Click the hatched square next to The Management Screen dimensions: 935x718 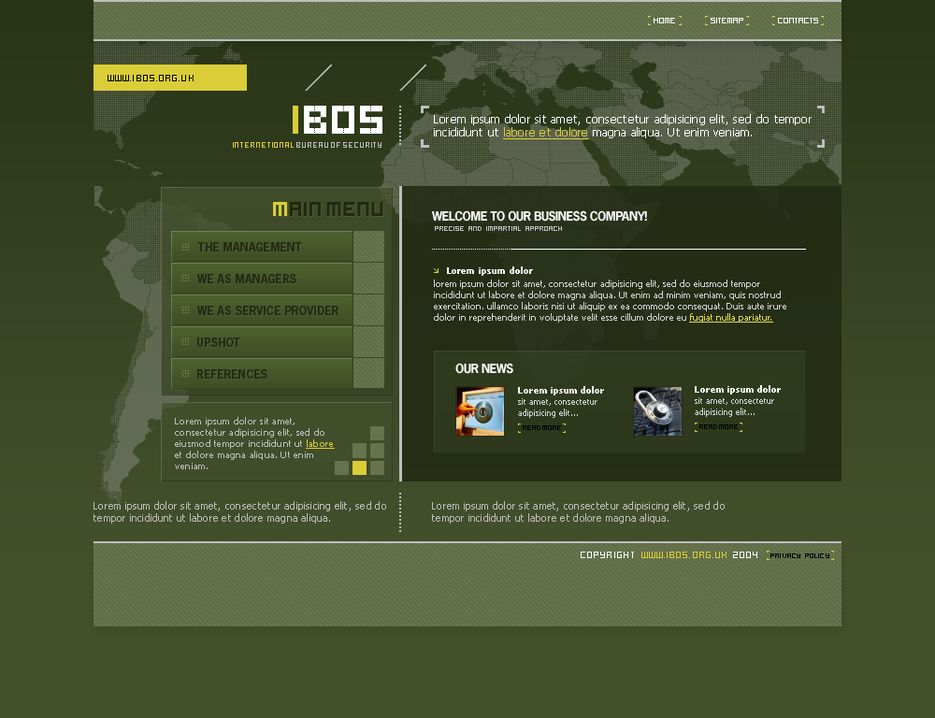[x=369, y=247]
